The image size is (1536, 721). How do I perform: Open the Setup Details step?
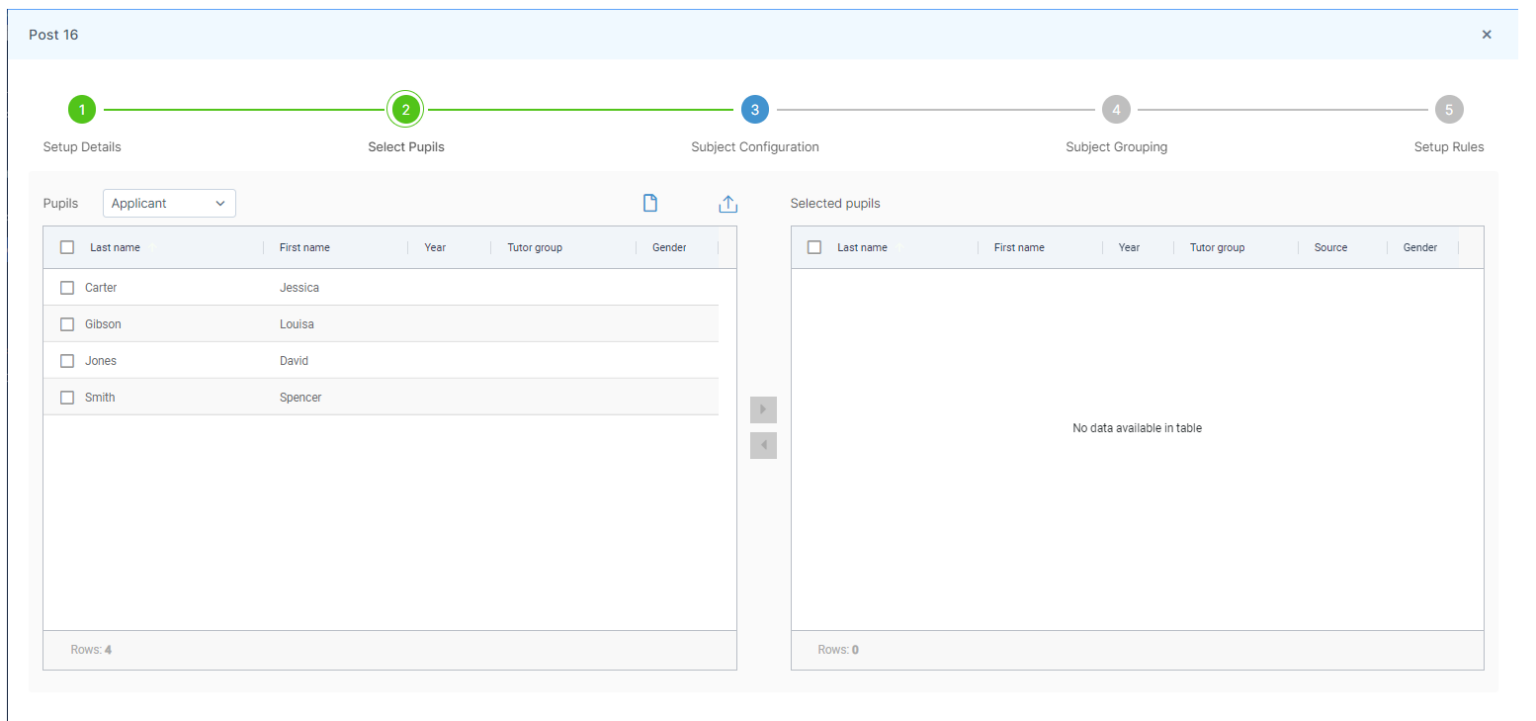click(x=82, y=146)
